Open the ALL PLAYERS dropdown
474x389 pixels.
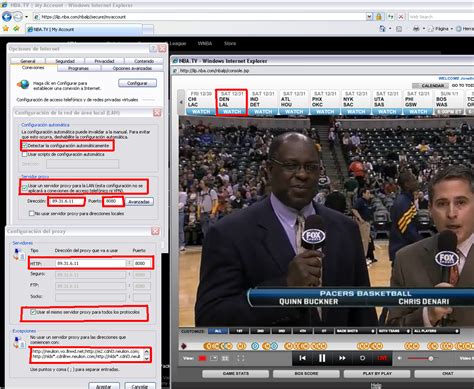436,331
